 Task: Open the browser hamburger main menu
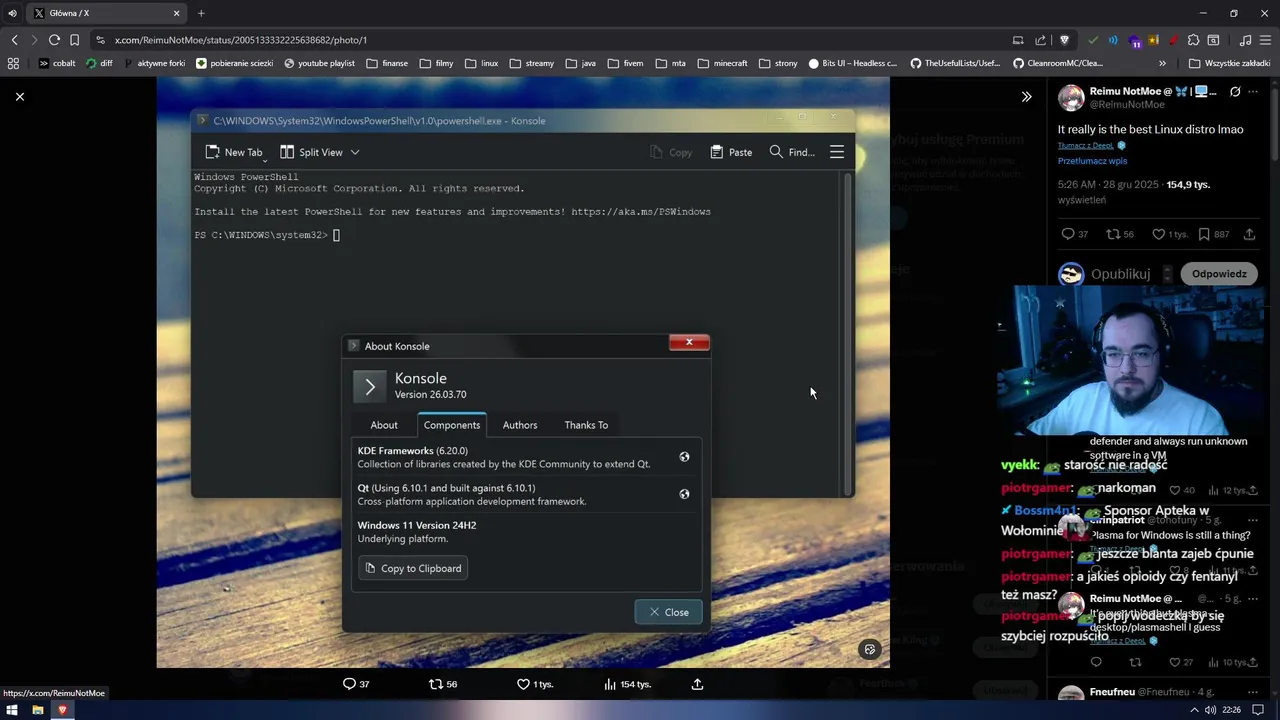tap(1265, 40)
